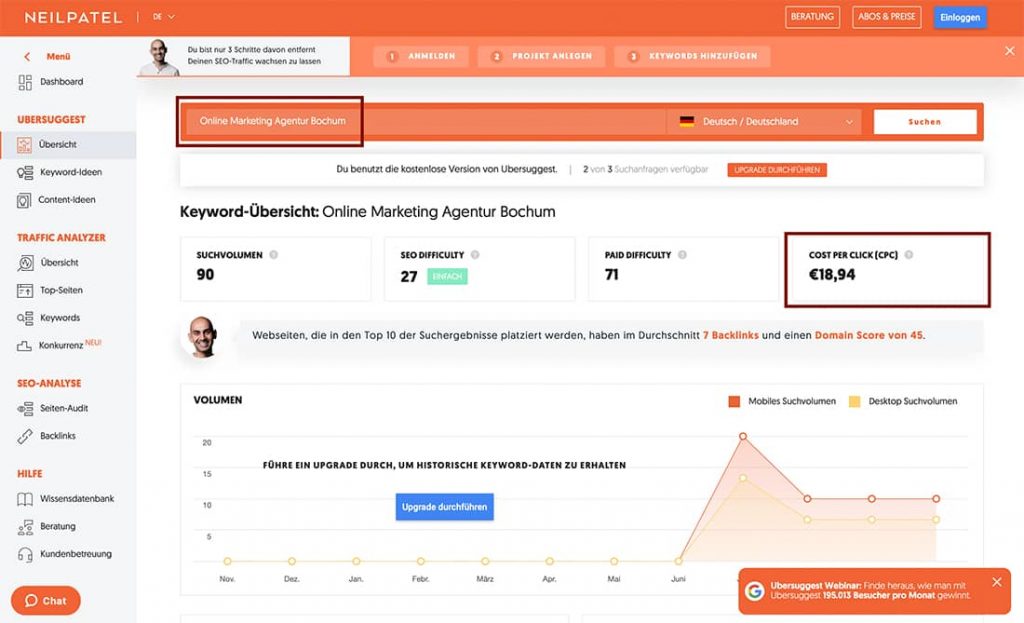
Task: Open the Chat button
Action: pyautogui.click(x=46, y=601)
